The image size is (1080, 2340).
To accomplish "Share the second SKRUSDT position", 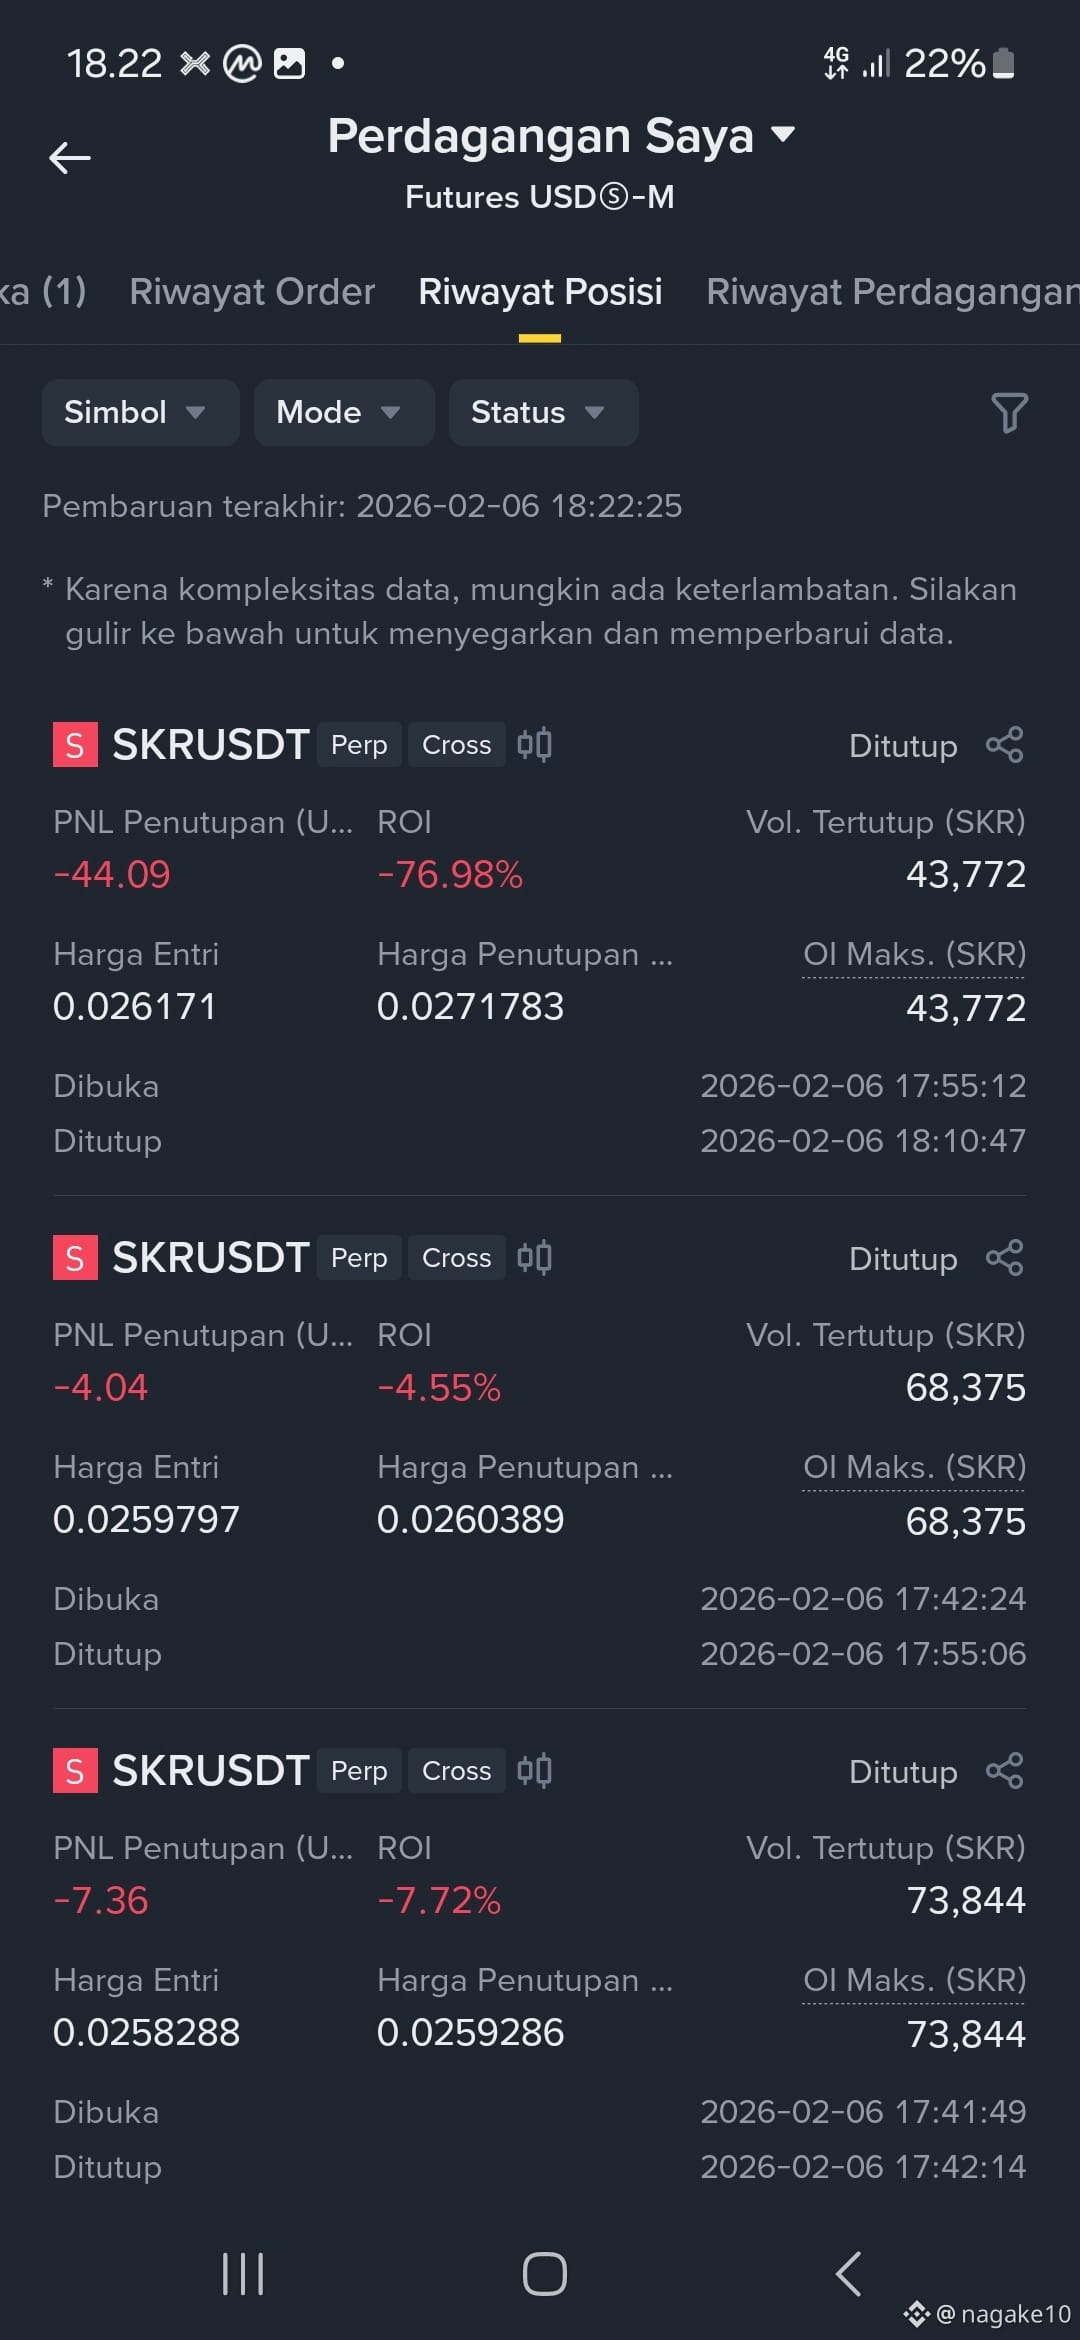I will pos(1004,1258).
